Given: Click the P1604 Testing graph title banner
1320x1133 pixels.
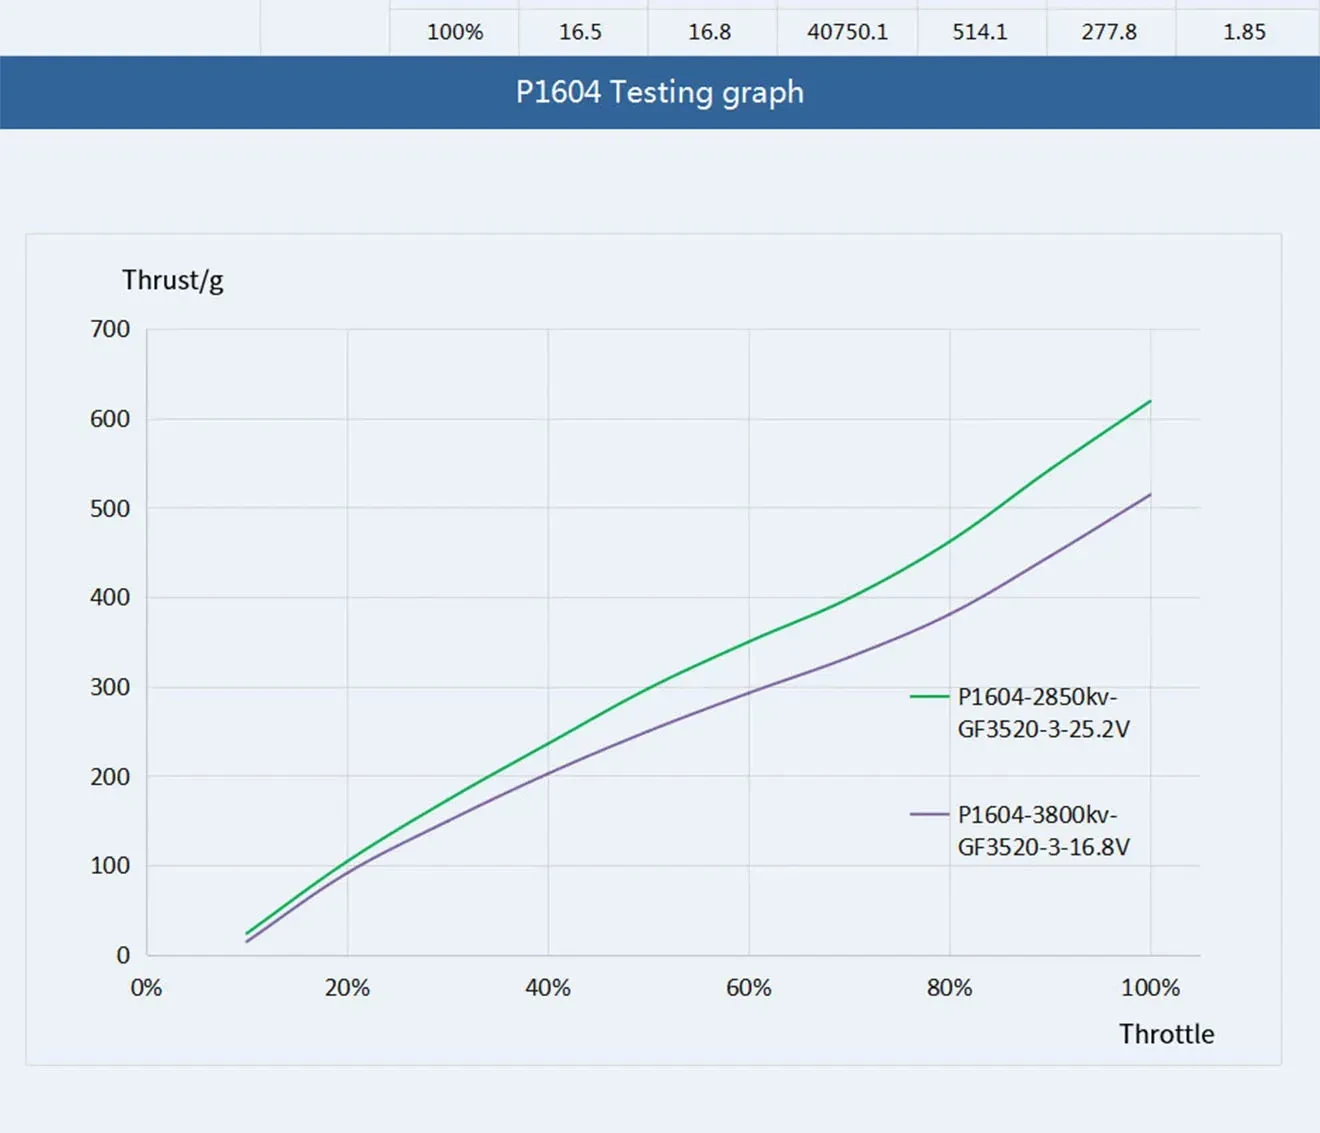Looking at the screenshot, I should click(659, 92).
